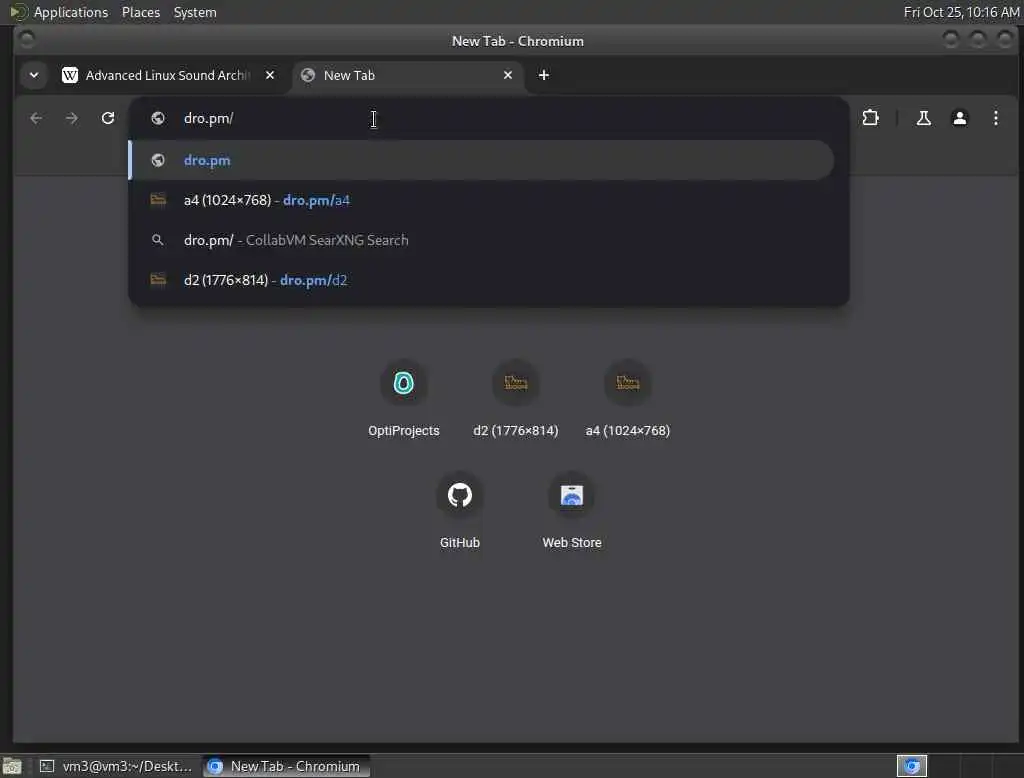This screenshot has height=778, width=1024.
Task: Click New Tab - Chromium taskbar button
Action: coord(285,766)
